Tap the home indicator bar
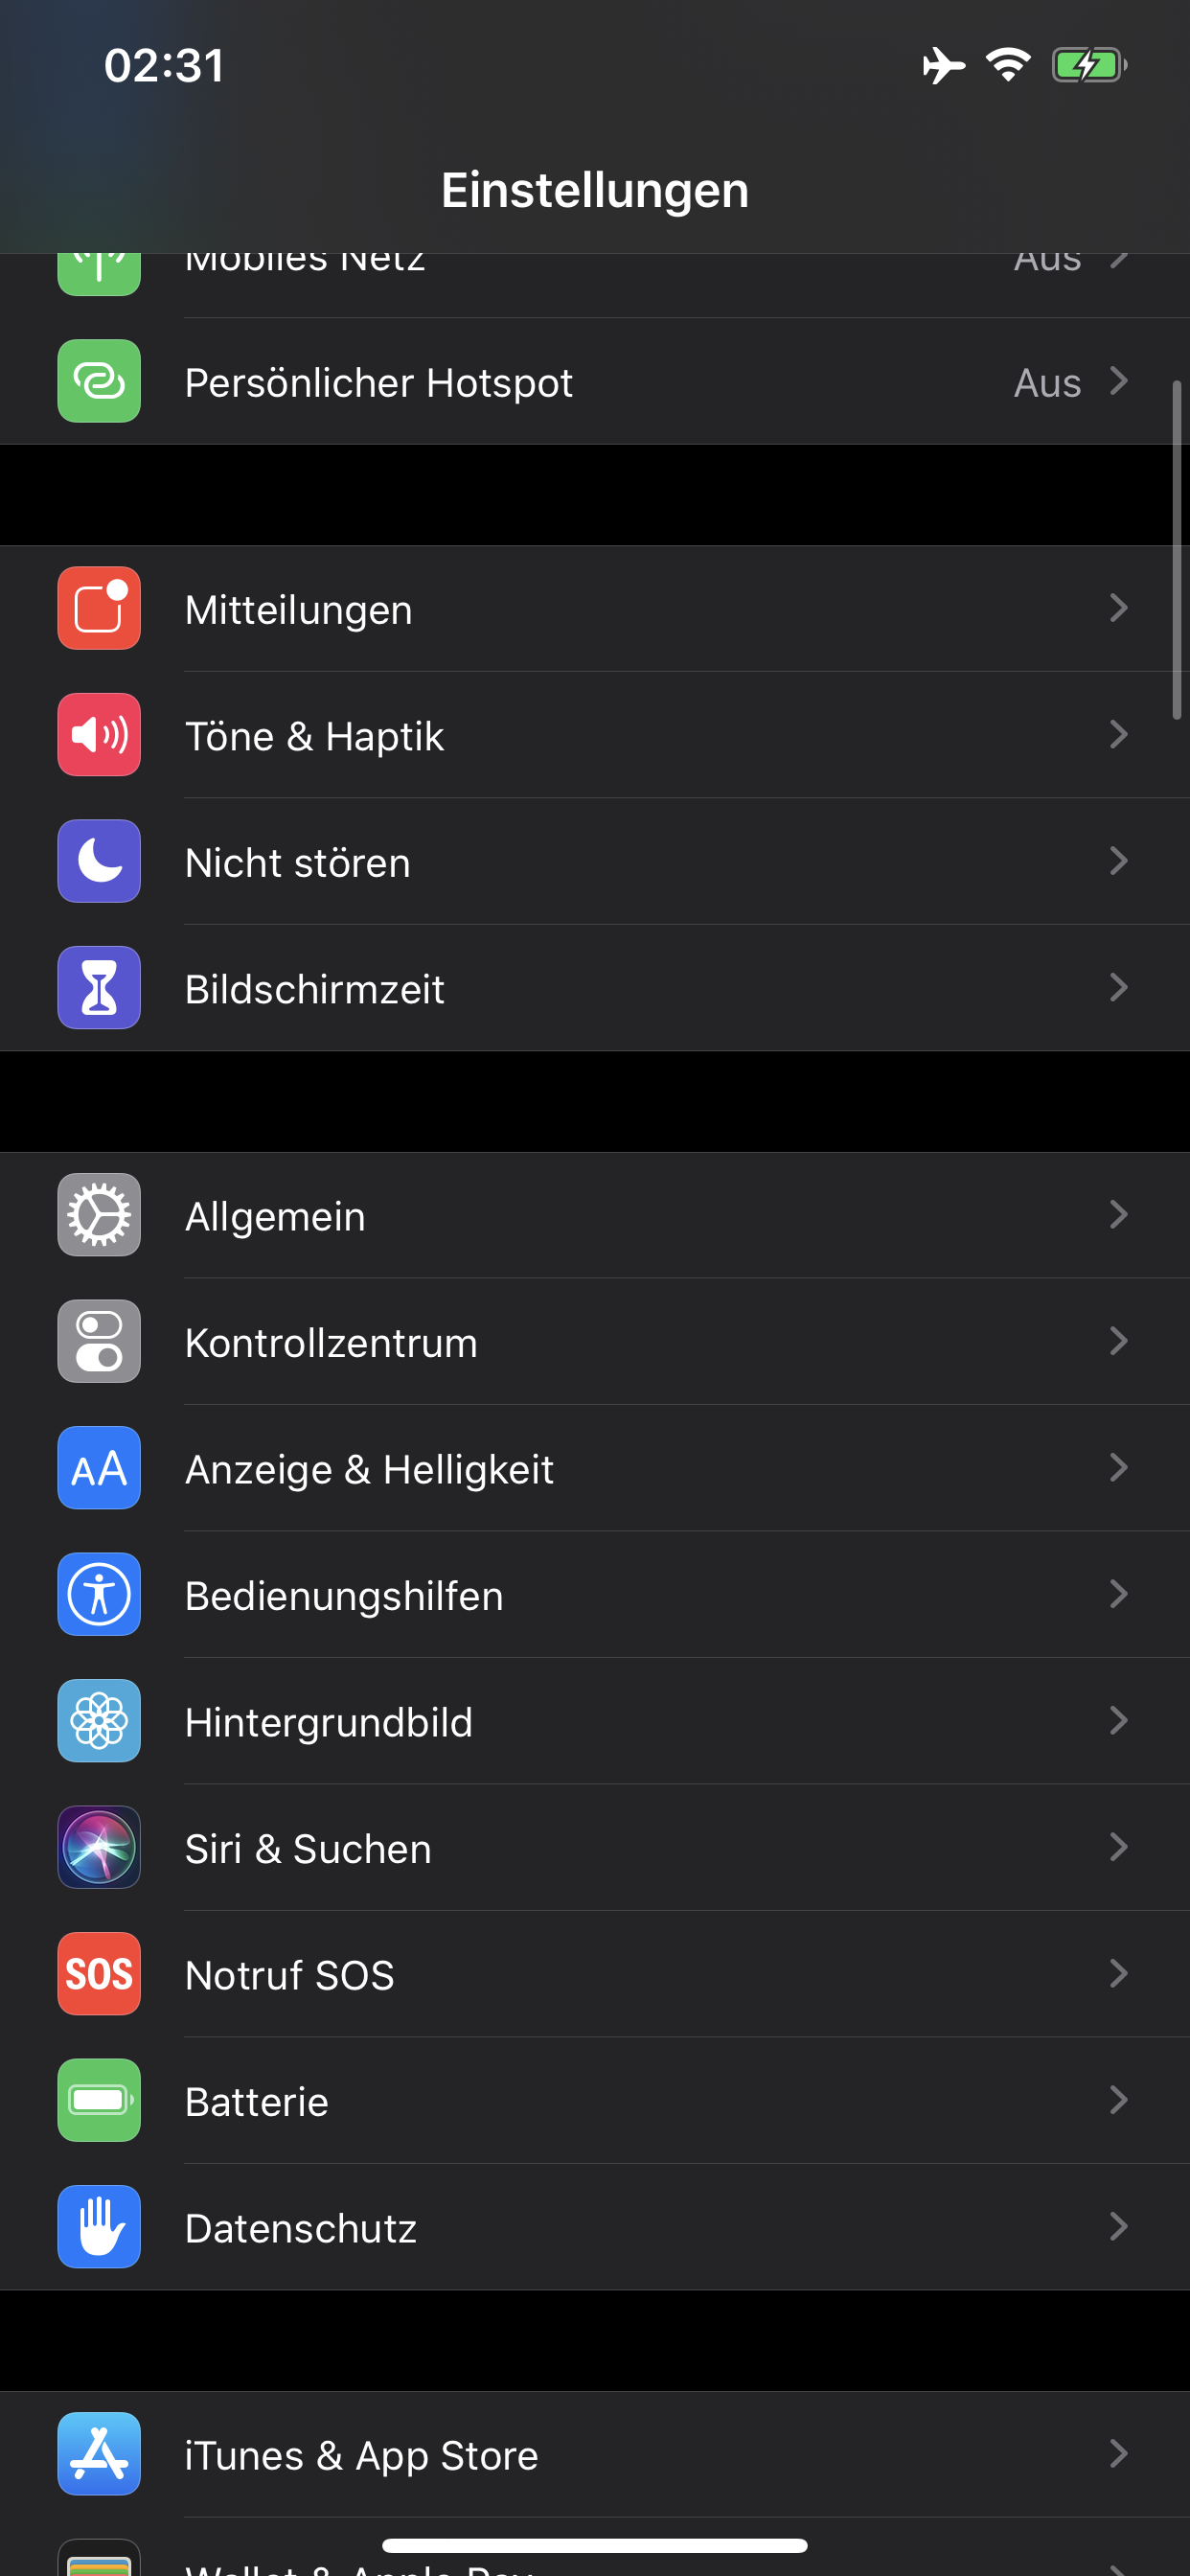Screen dimensions: 1190x2576 point(595,2545)
